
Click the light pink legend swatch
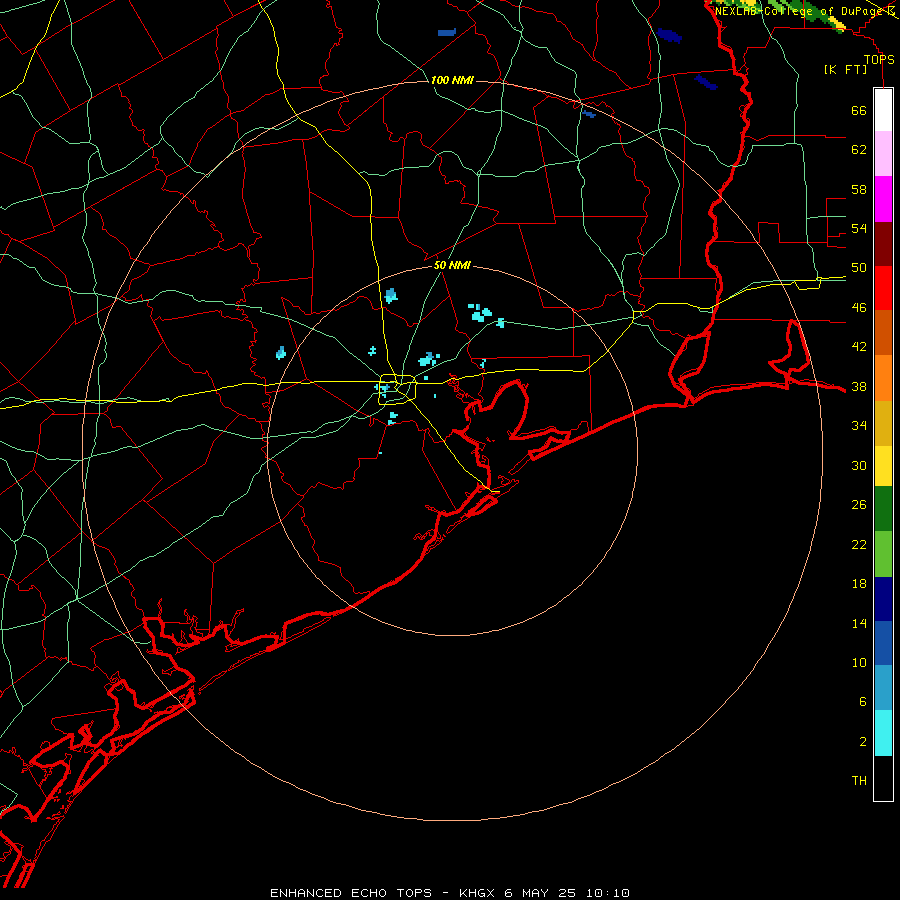click(x=883, y=153)
